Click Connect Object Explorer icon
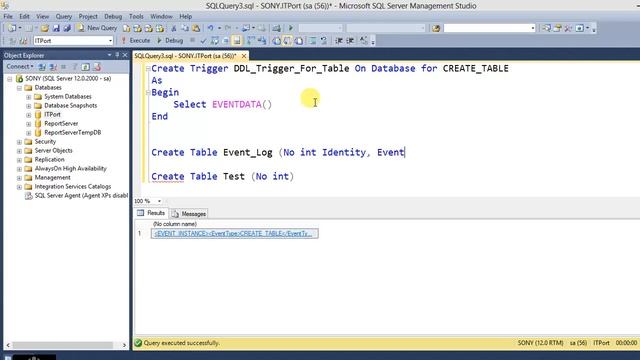Image resolution: width=640 pixels, height=360 pixels. tap(42, 67)
